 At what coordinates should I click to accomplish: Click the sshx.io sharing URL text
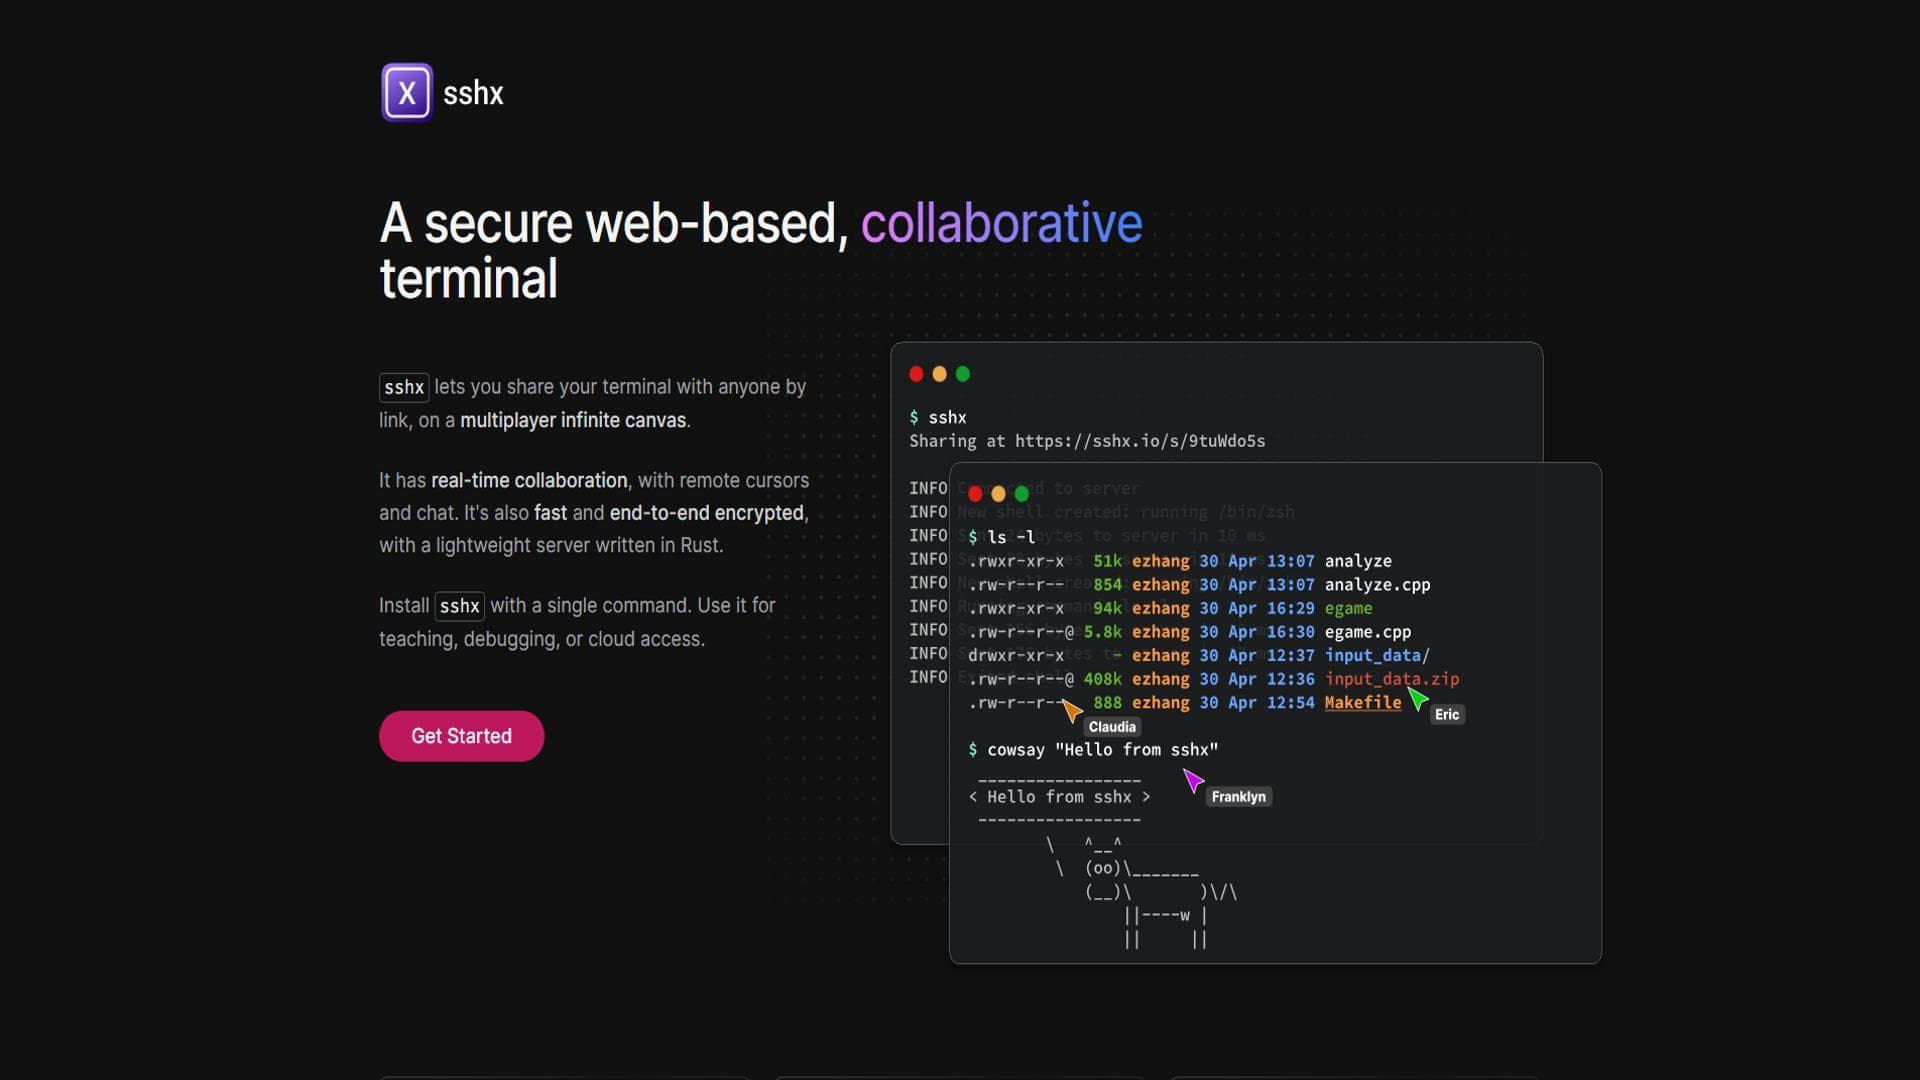coord(1139,441)
